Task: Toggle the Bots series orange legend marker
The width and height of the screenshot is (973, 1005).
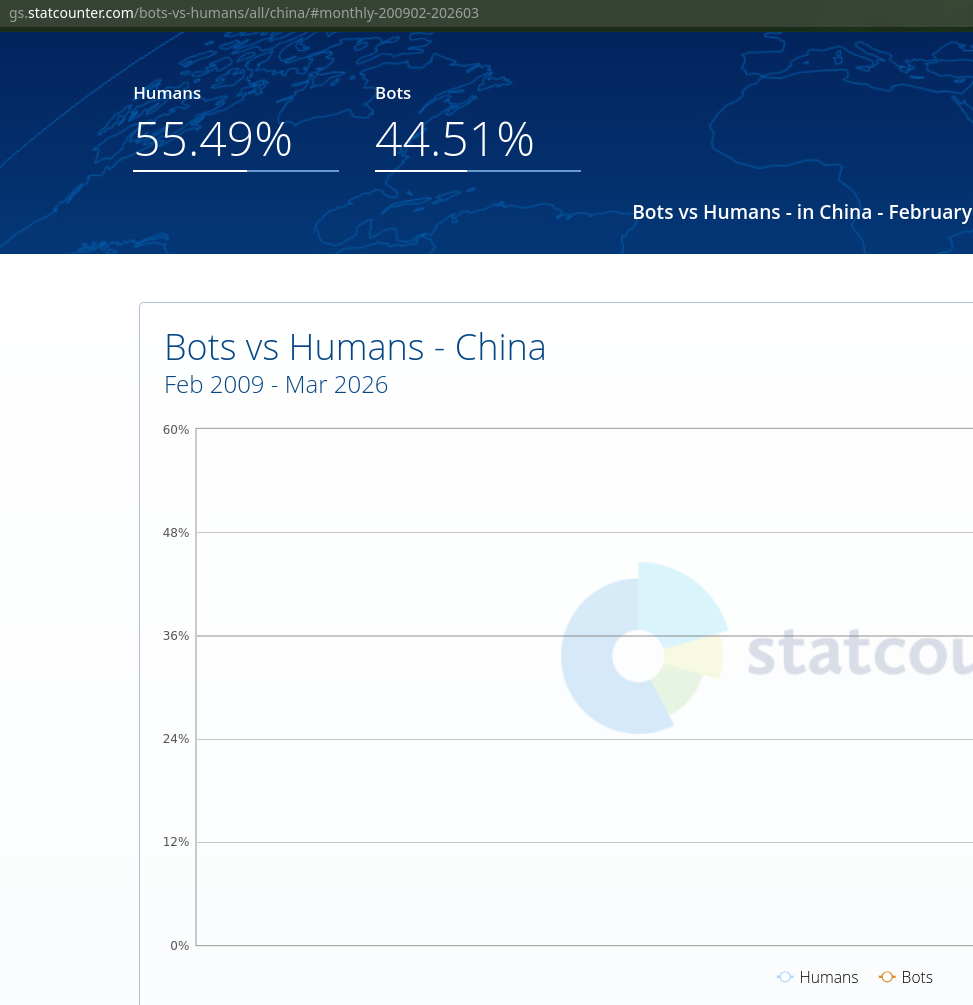Action: click(887, 977)
